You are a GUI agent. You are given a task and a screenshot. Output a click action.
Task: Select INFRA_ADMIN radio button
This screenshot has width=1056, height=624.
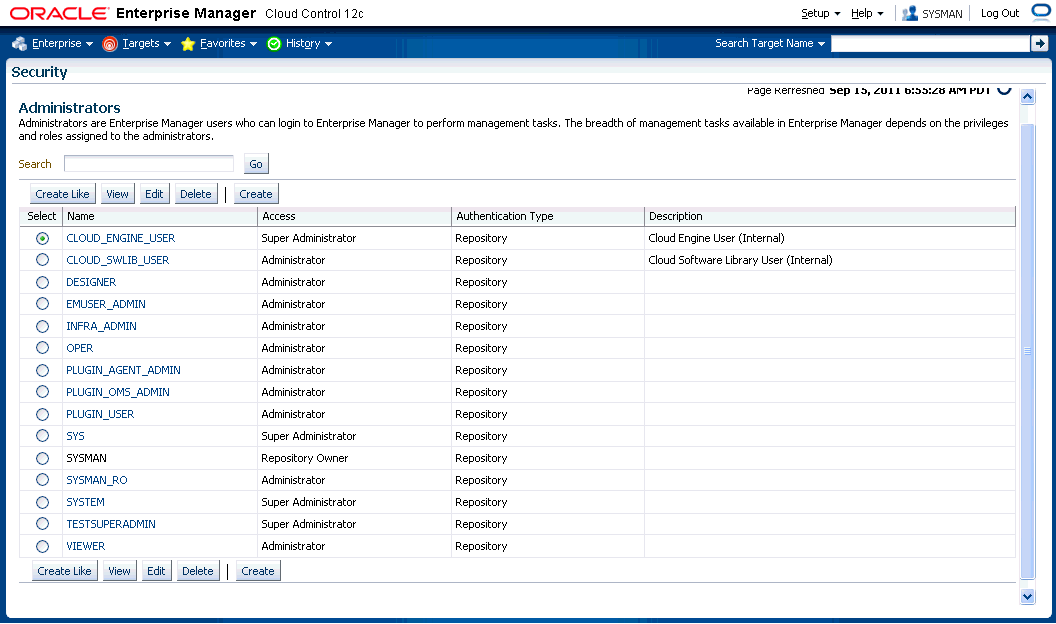click(42, 326)
